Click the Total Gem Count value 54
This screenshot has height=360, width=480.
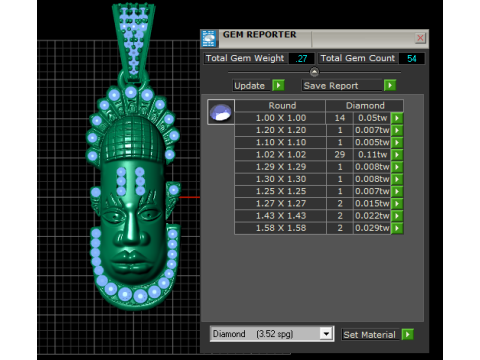point(411,58)
